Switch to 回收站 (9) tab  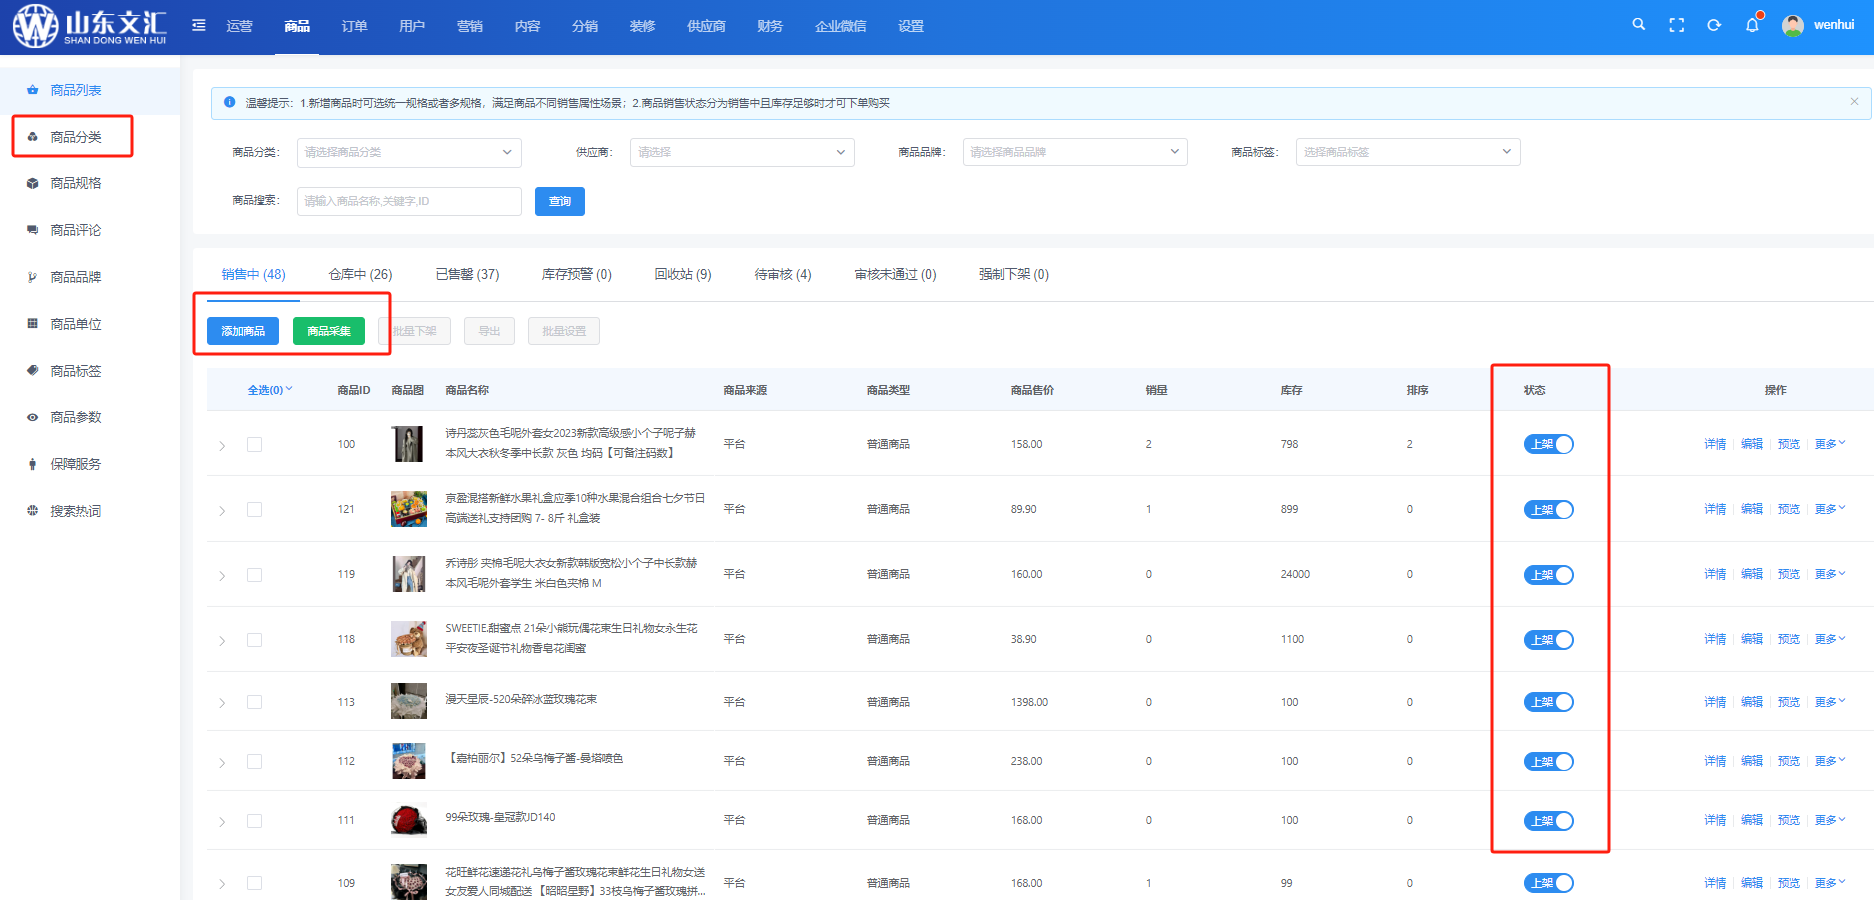point(683,274)
